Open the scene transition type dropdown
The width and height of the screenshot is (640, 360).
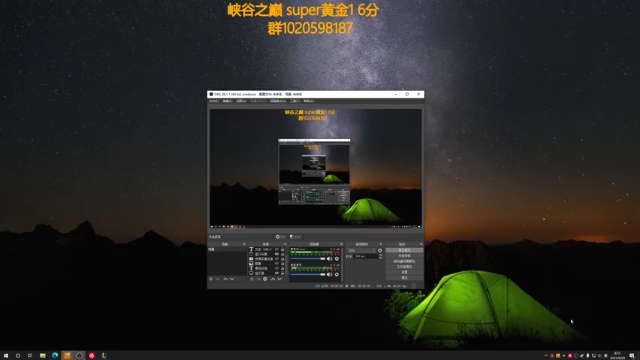tap(362, 250)
